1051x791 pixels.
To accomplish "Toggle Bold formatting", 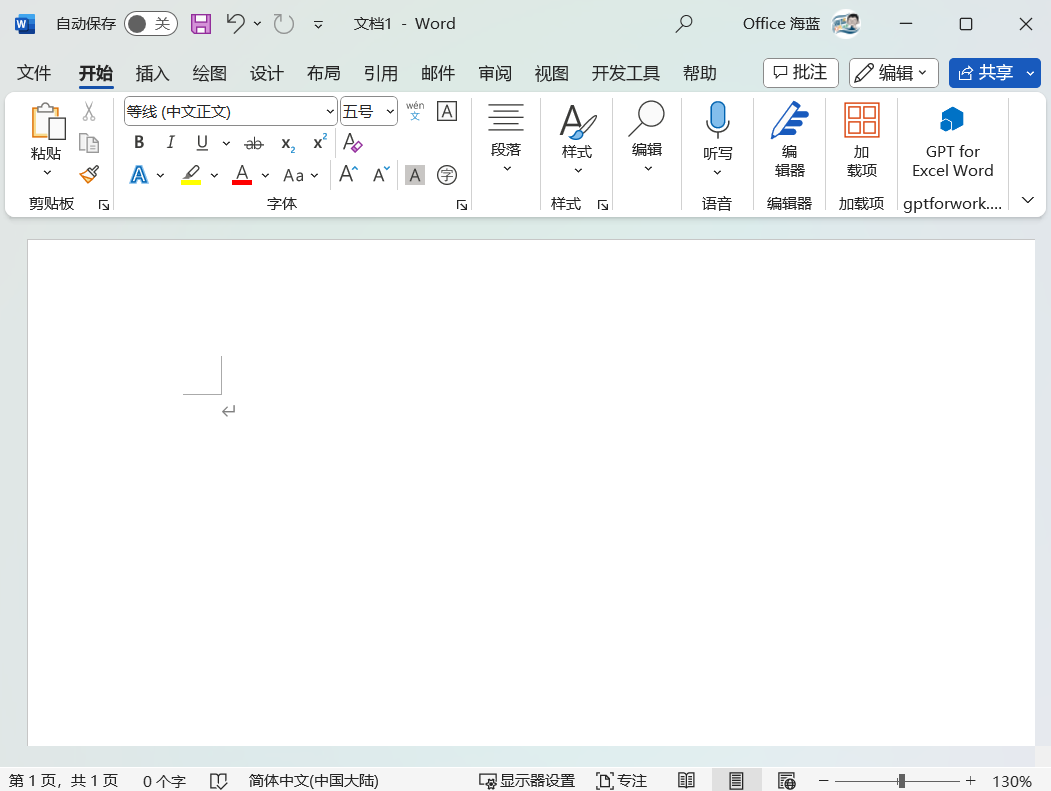I will [139, 142].
